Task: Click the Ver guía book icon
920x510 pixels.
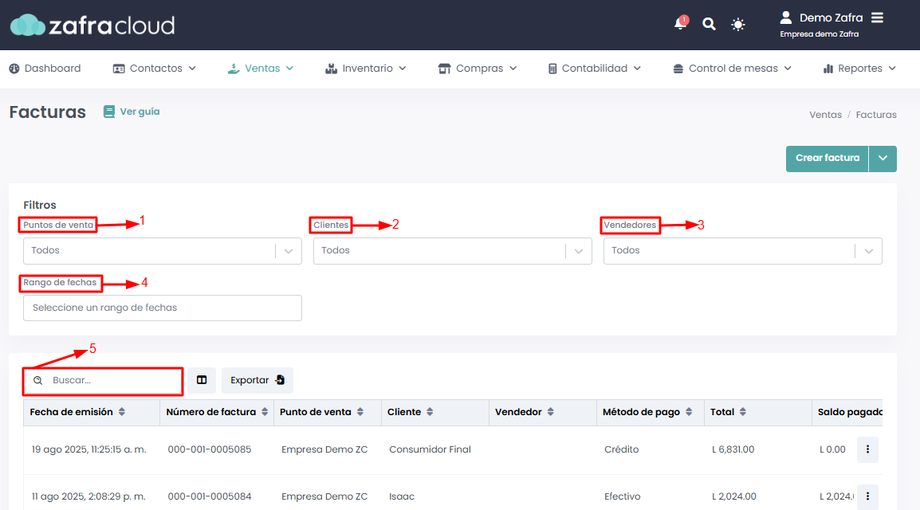Action: [x=109, y=112]
